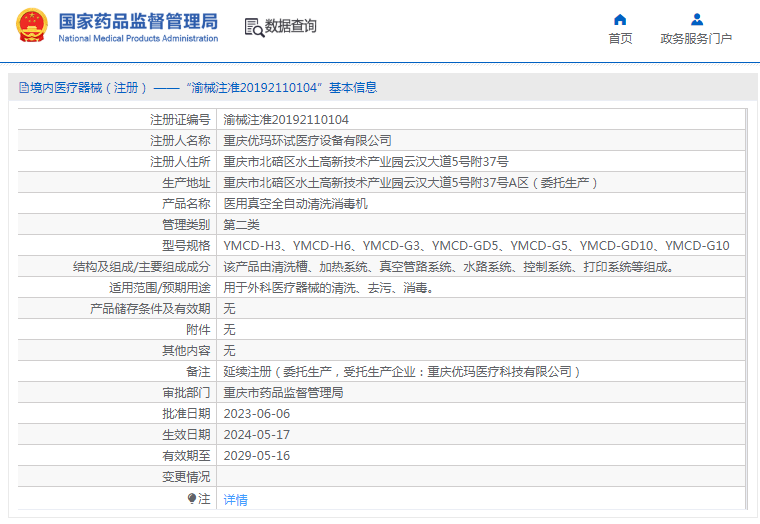The height and width of the screenshot is (524, 760).
Task: Select 无 in 产品储存条件及有效期 row
Action: coord(229,309)
